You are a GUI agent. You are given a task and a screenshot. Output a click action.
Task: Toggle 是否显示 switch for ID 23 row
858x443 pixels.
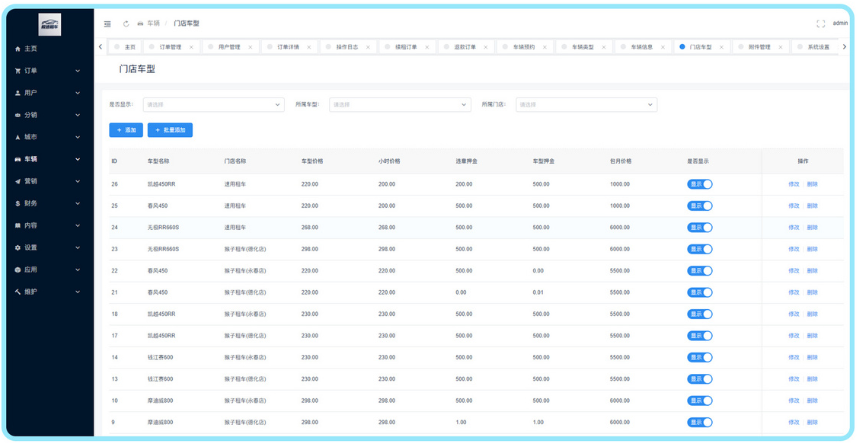click(700, 249)
